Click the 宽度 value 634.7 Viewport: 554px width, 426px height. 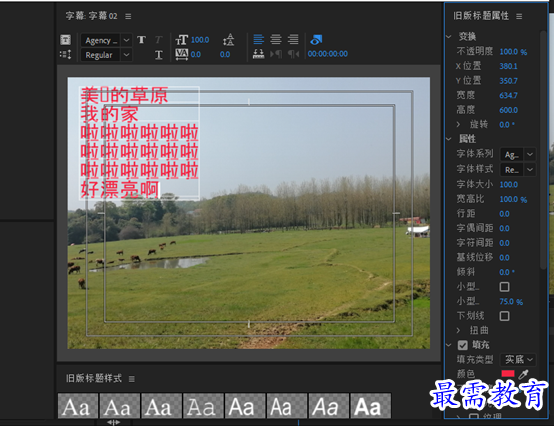508,95
